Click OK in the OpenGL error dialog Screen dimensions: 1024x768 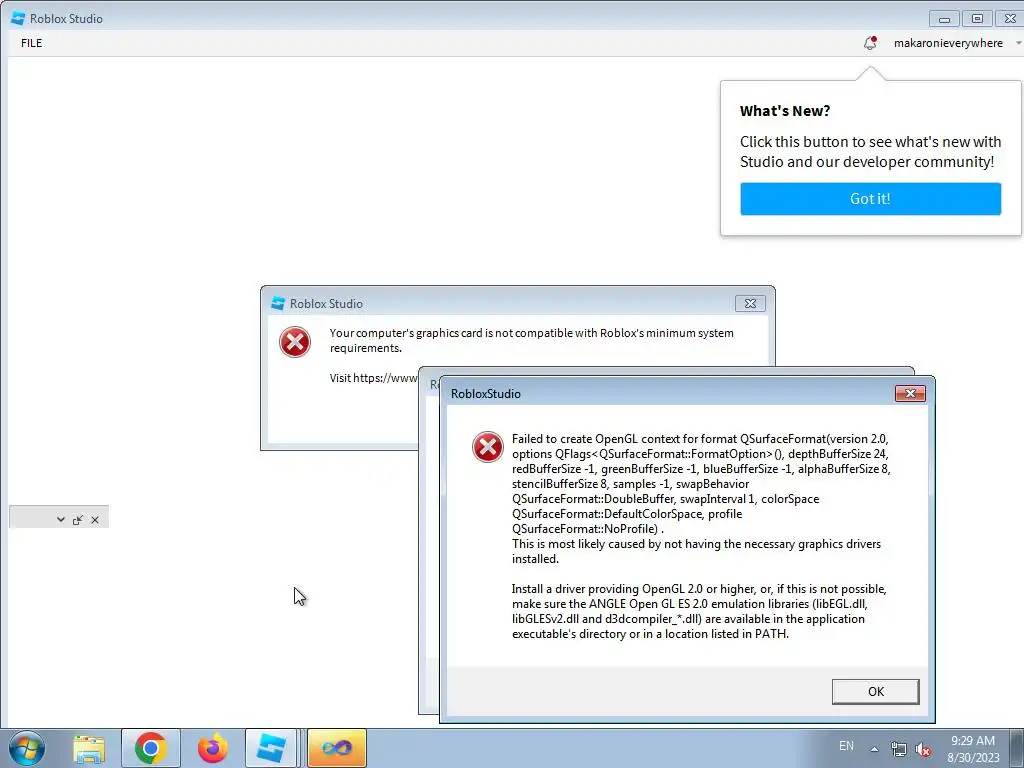tap(875, 692)
